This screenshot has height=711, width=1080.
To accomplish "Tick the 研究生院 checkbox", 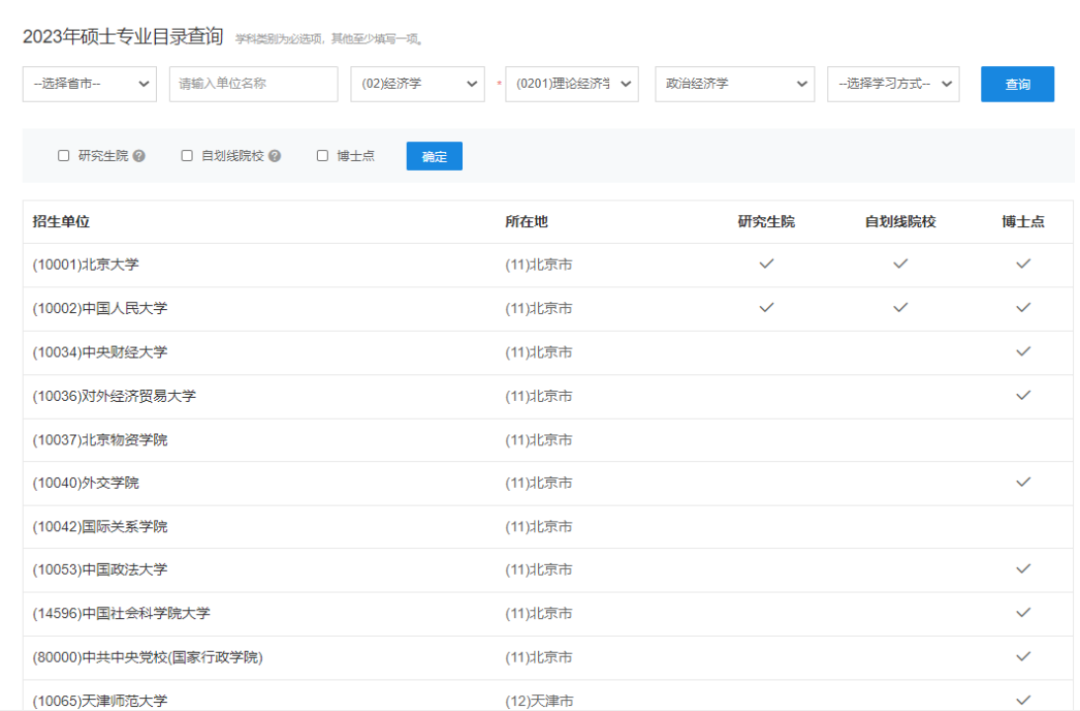I will pyautogui.click(x=63, y=156).
